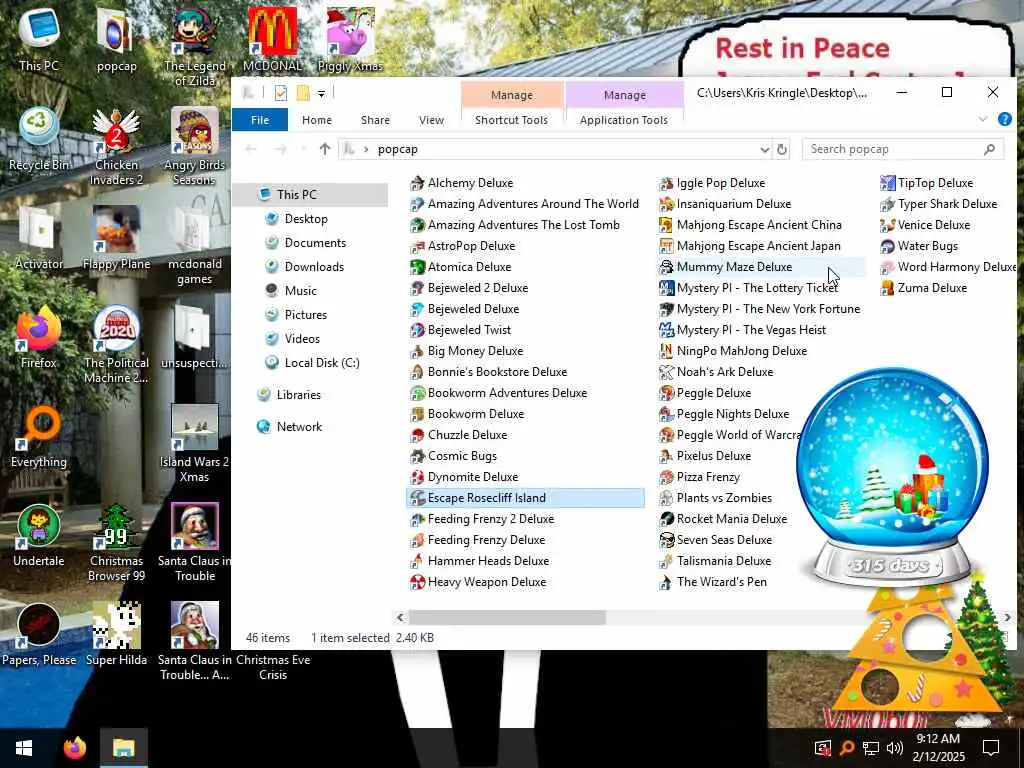Open the Application Tools tab
Image resolution: width=1024 pixels, height=768 pixels.
[x=624, y=120]
